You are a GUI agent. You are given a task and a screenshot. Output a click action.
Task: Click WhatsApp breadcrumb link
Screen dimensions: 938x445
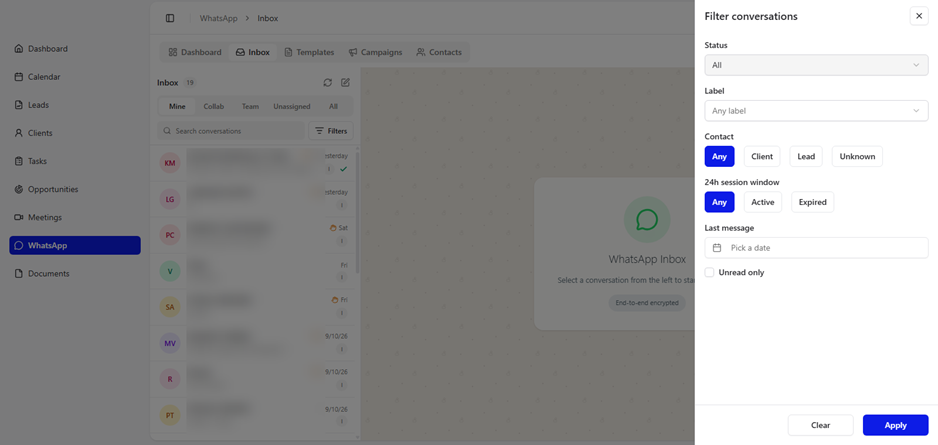[x=218, y=18]
